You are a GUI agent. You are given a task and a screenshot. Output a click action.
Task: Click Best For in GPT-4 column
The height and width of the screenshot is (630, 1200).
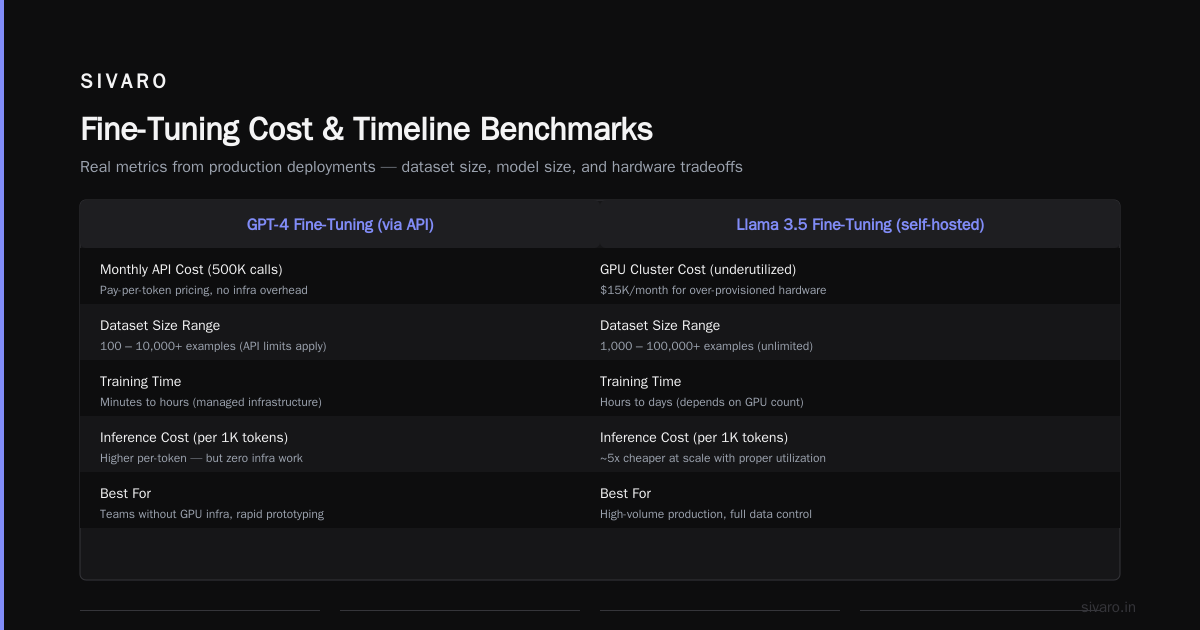point(126,493)
